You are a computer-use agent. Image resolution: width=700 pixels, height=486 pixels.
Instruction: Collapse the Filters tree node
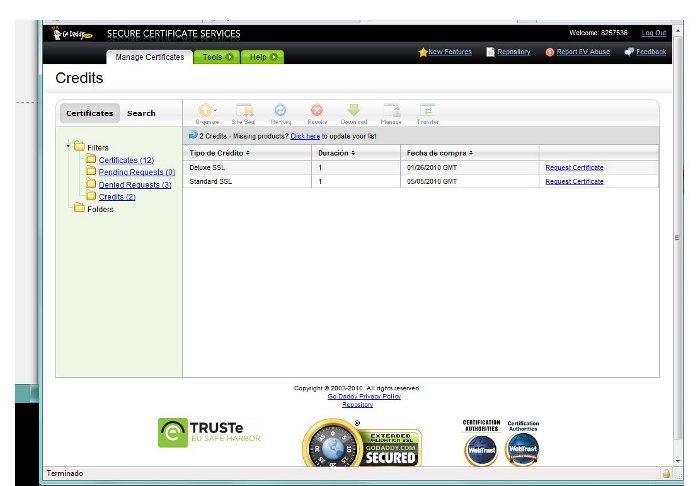tap(68, 146)
